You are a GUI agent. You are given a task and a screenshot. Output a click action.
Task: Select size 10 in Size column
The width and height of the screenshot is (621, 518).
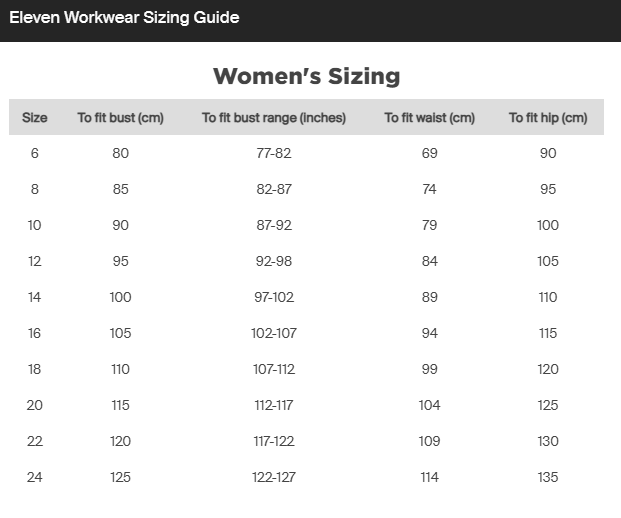pos(35,226)
